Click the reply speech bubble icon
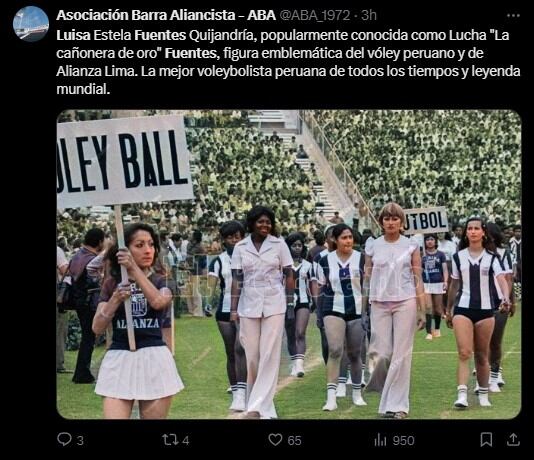This screenshot has height=460, width=534. pos(64,439)
